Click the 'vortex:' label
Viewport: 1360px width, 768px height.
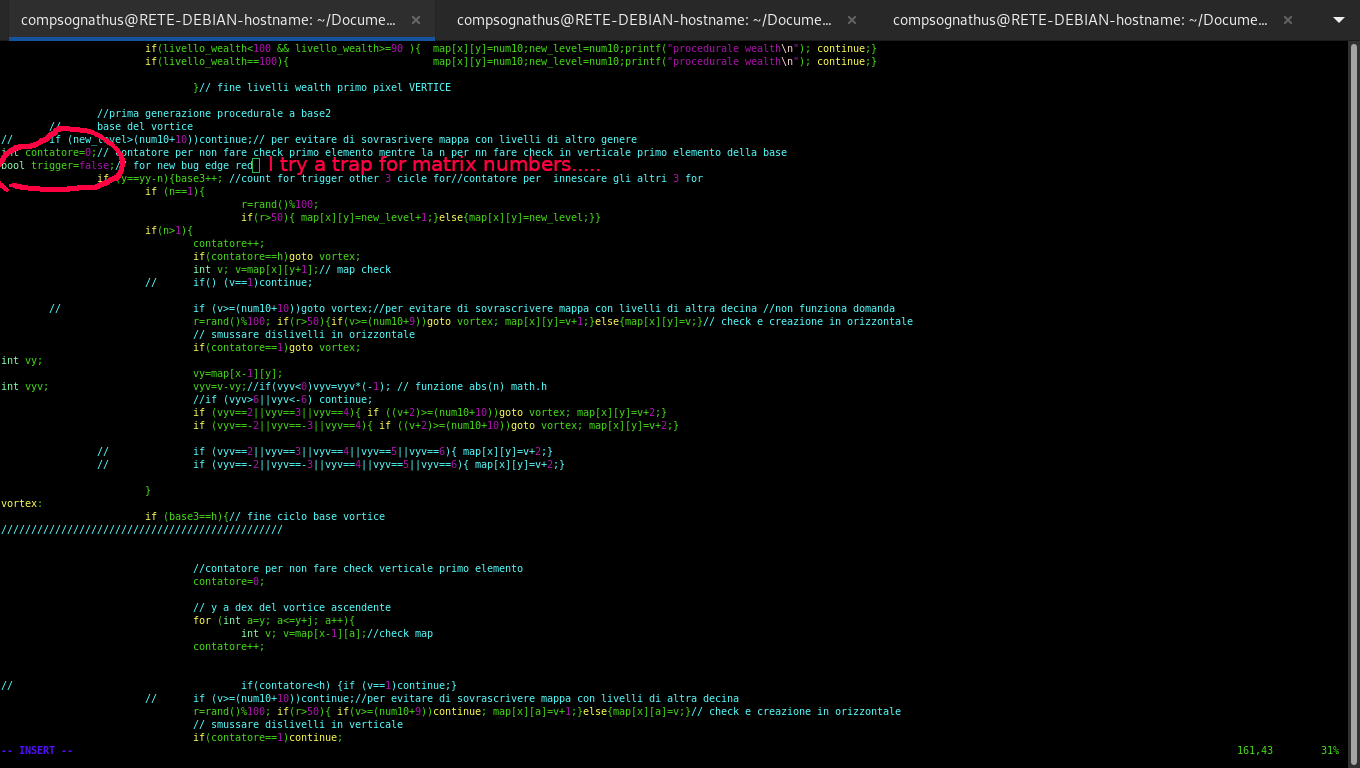(22, 504)
